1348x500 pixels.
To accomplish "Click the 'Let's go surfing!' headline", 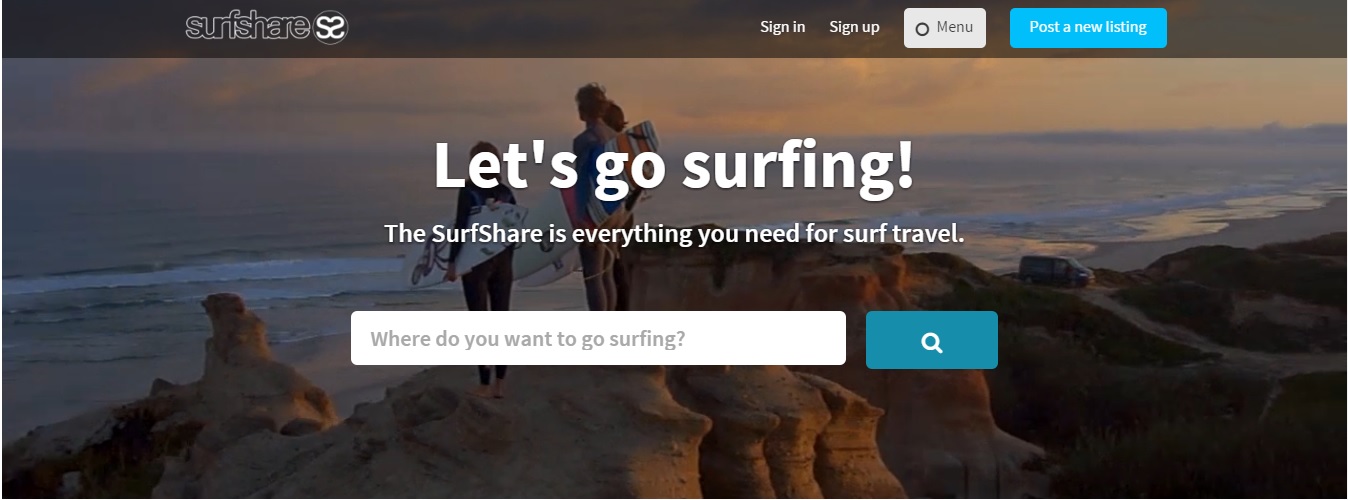I will 674,165.
